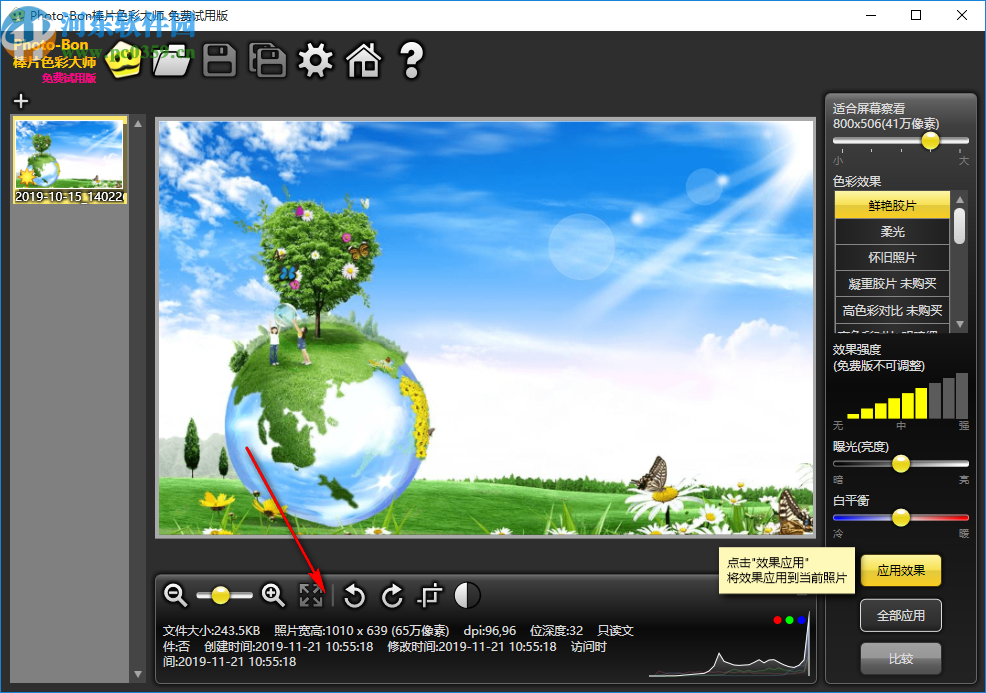Screen dimensions: 986x693
Task: Go to the home page with the house icon
Action: click(363, 60)
